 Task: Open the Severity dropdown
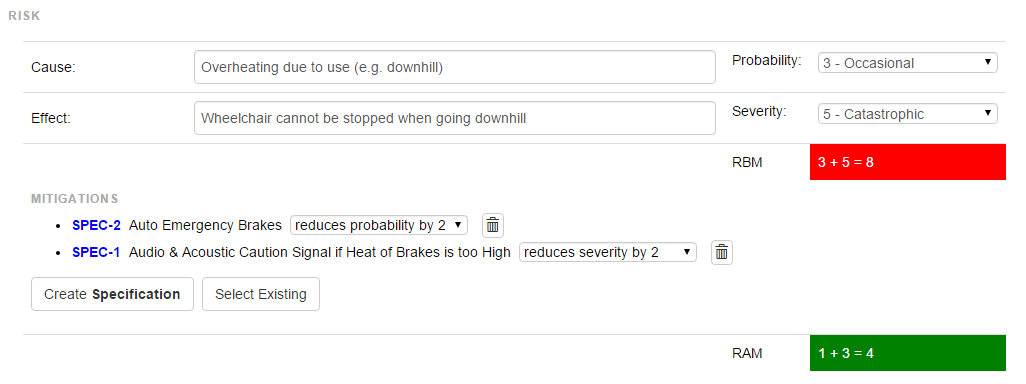908,114
